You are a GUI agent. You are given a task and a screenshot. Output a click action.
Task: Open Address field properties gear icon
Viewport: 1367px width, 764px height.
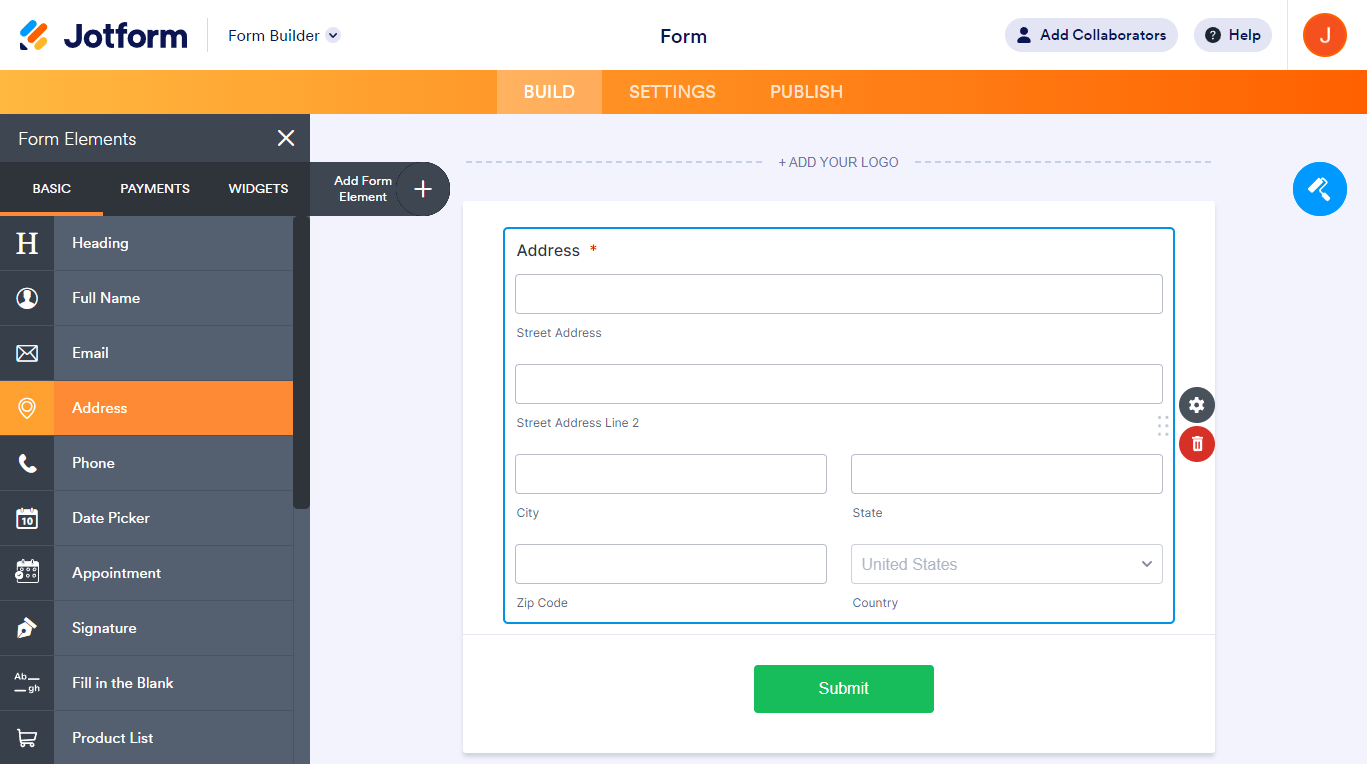[1197, 405]
